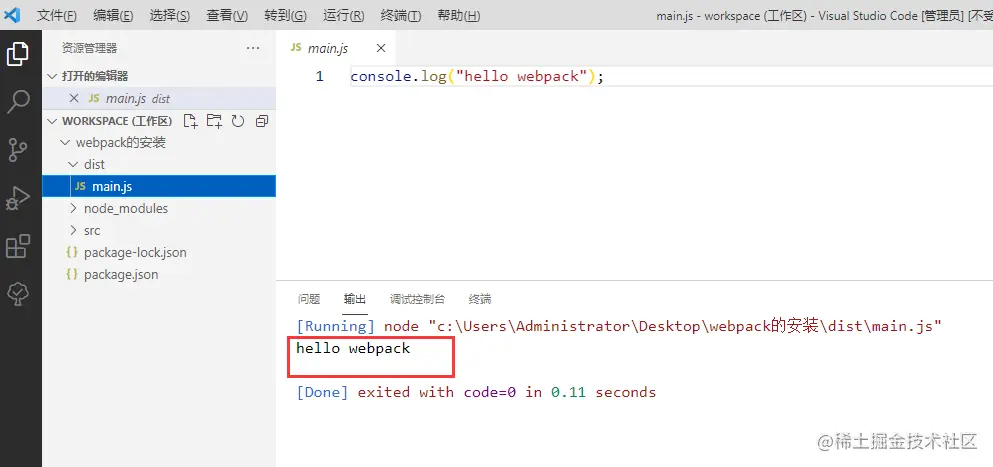Collapse the WORKSPACE section
The height and width of the screenshot is (467, 993).
(52, 120)
